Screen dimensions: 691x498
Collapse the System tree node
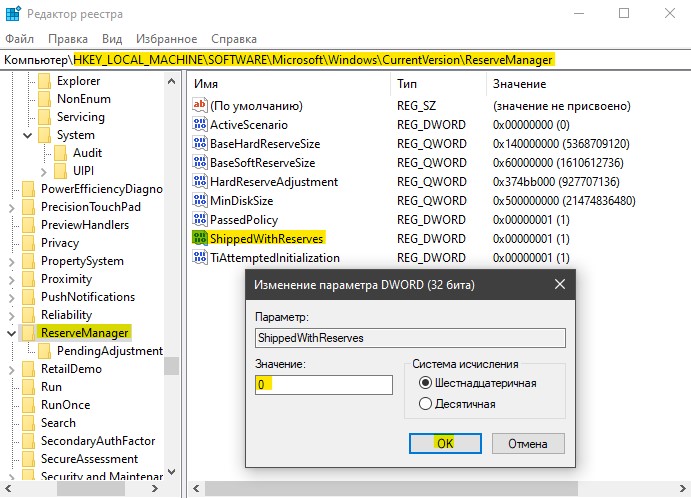[x=27, y=135]
